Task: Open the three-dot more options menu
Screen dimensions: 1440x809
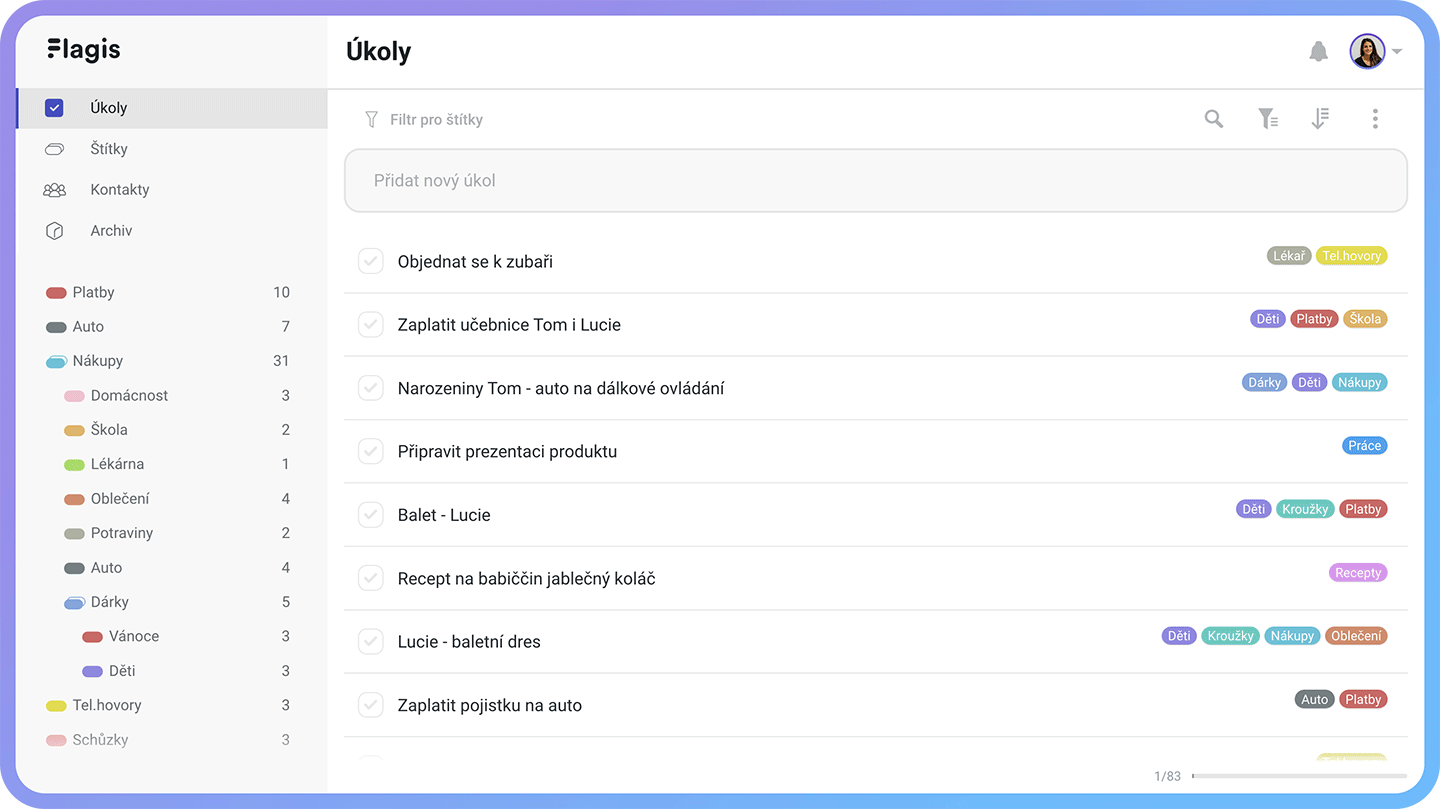Action: click(1375, 119)
